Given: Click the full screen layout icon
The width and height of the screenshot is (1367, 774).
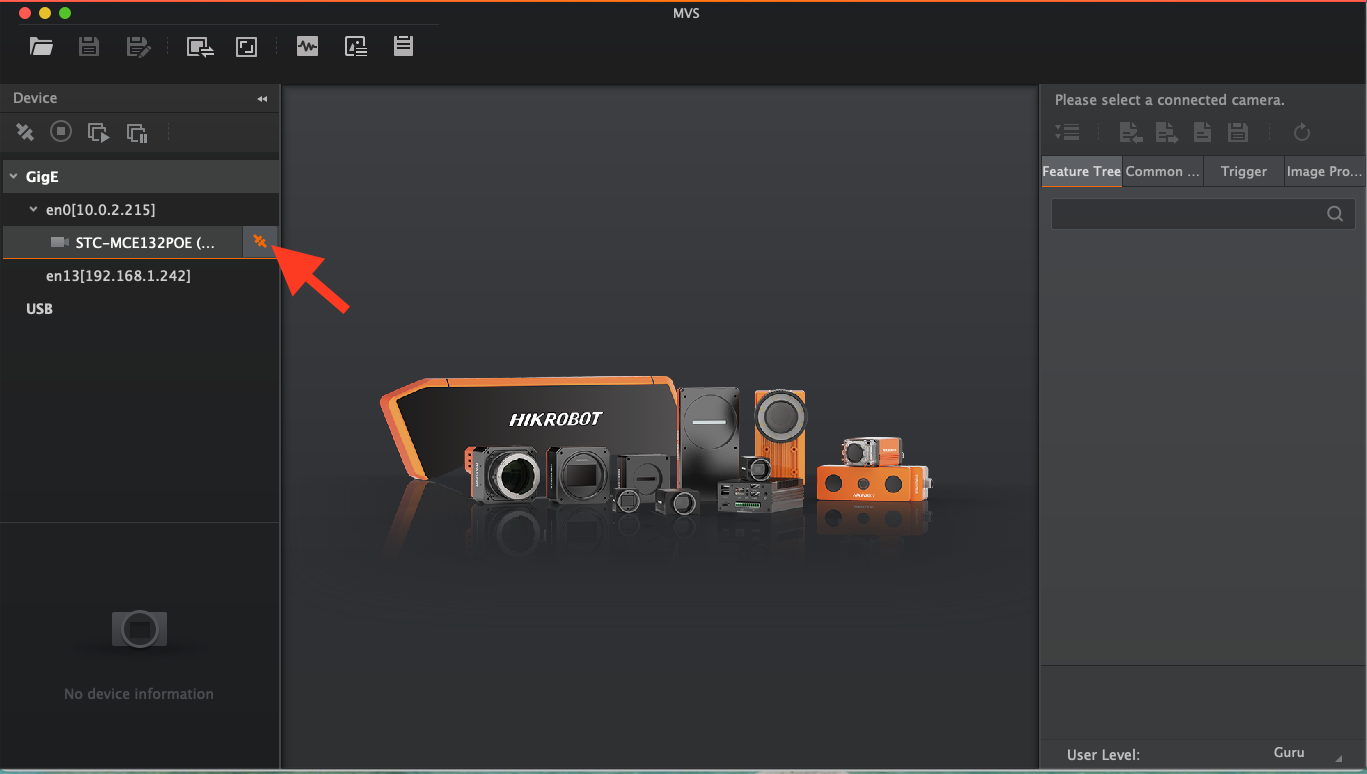Looking at the screenshot, I should pos(247,46).
